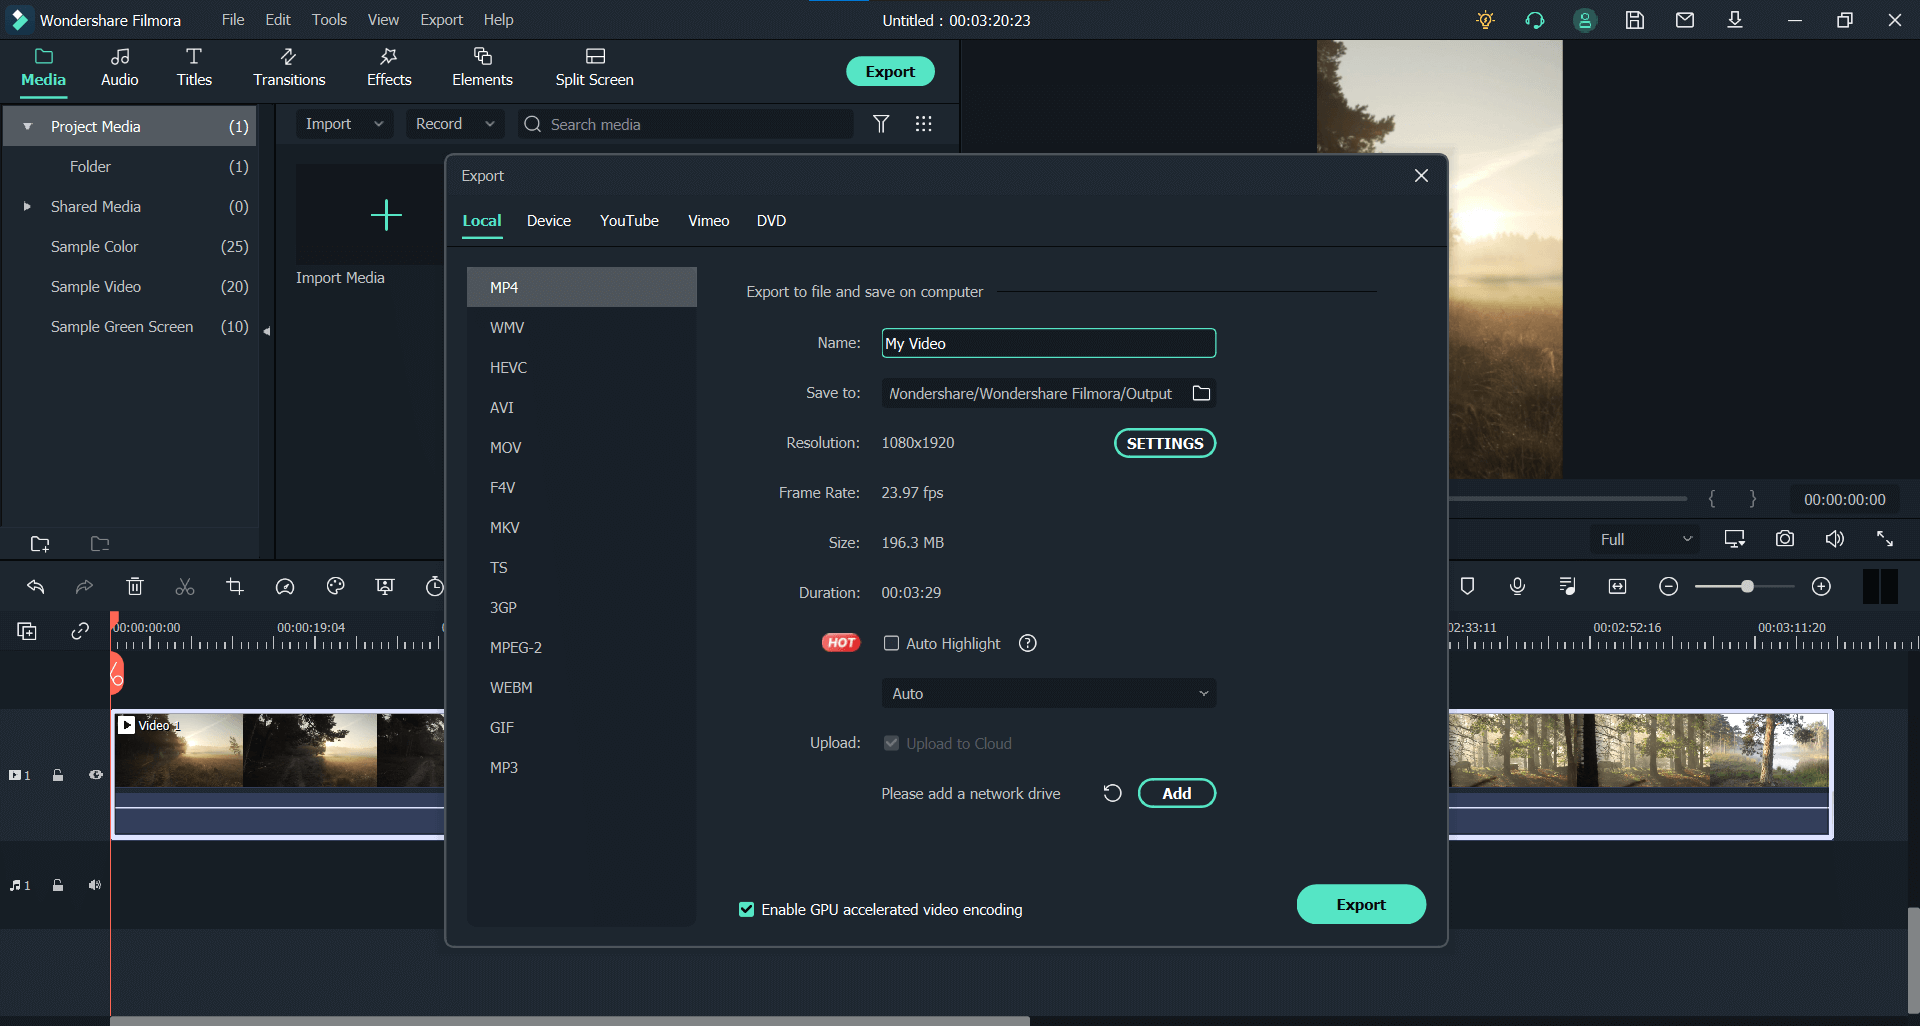The width and height of the screenshot is (1920, 1026).
Task: Mute audio track 1 speaker icon
Action: 95,885
